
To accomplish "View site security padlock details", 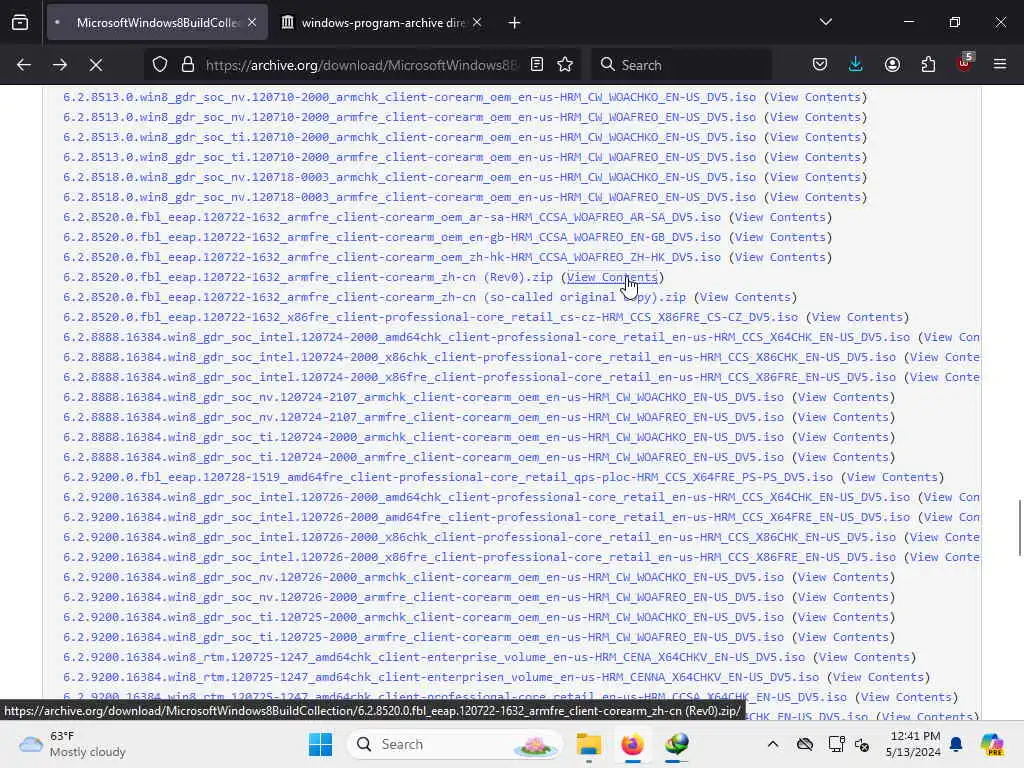I will [x=188, y=65].
